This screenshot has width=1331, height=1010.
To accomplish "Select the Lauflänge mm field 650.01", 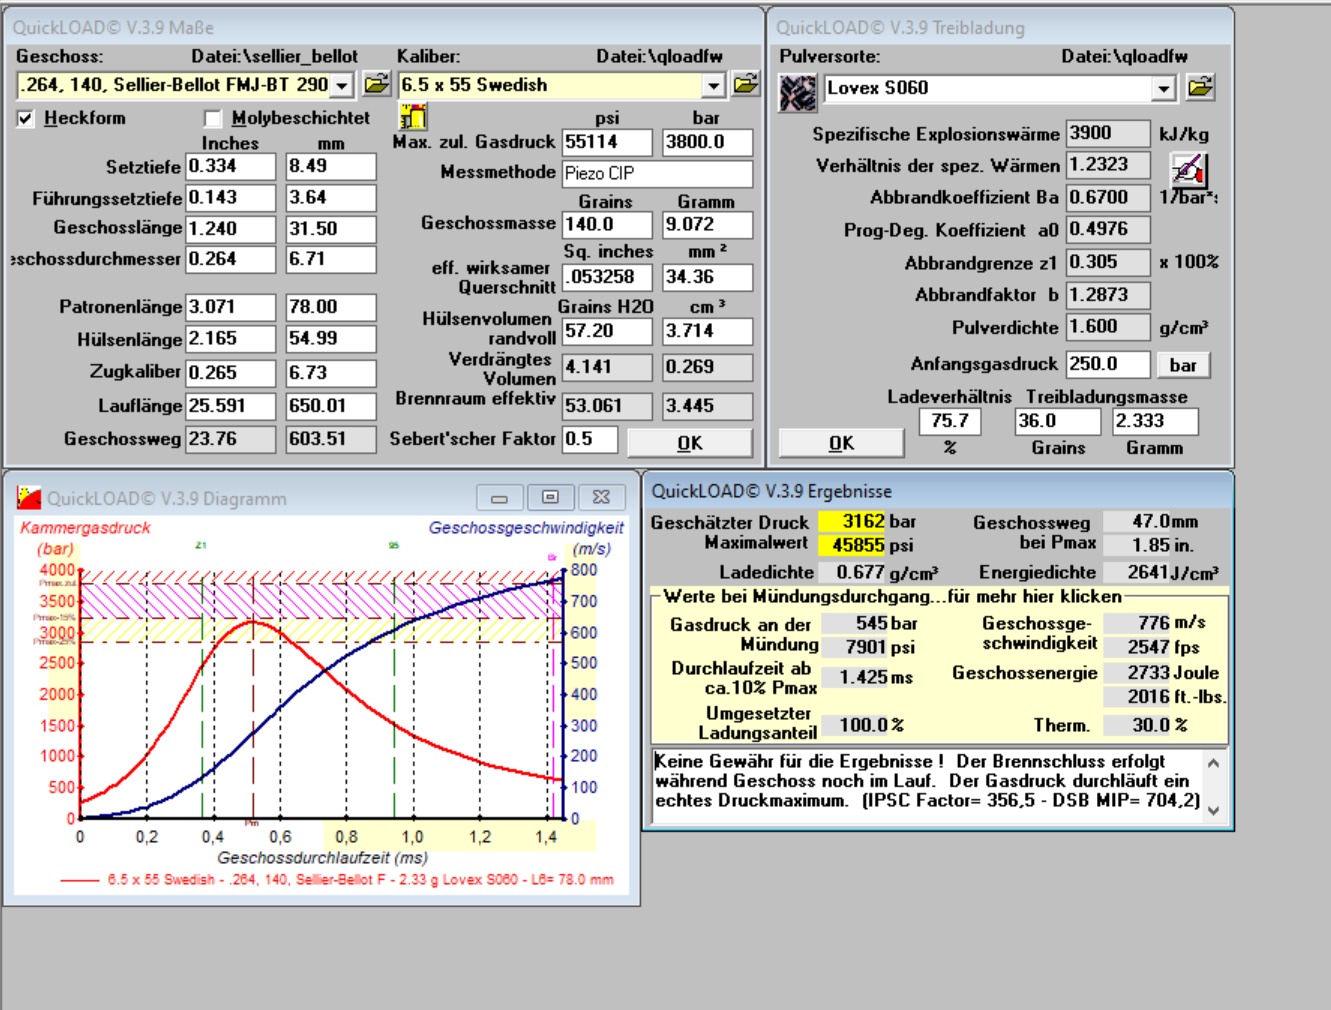I will coord(331,406).
